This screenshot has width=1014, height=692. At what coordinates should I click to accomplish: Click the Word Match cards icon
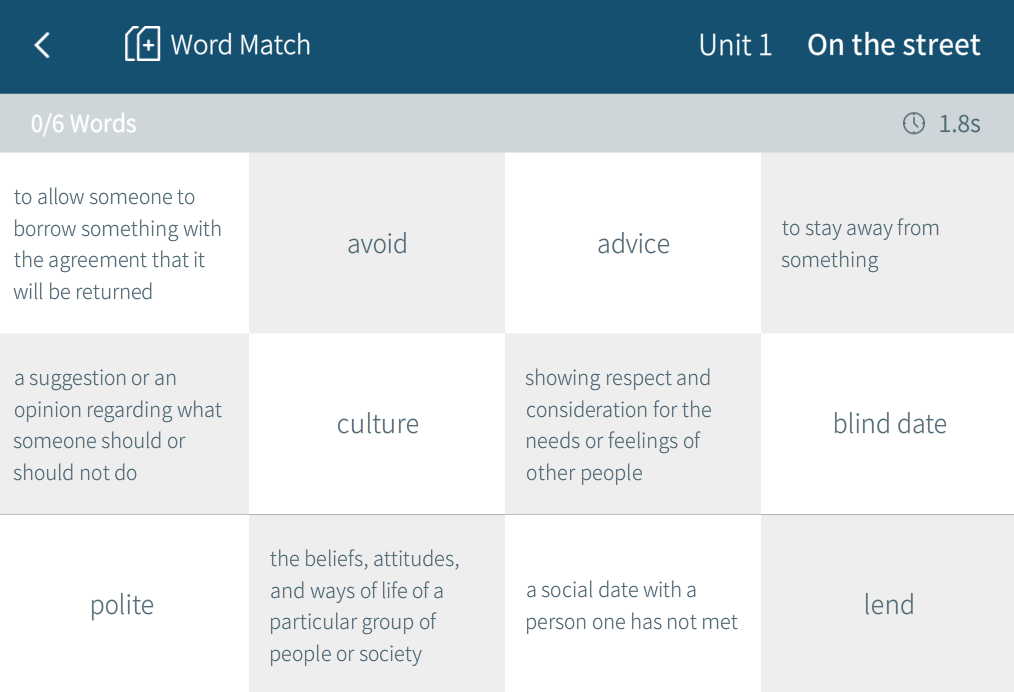click(142, 45)
